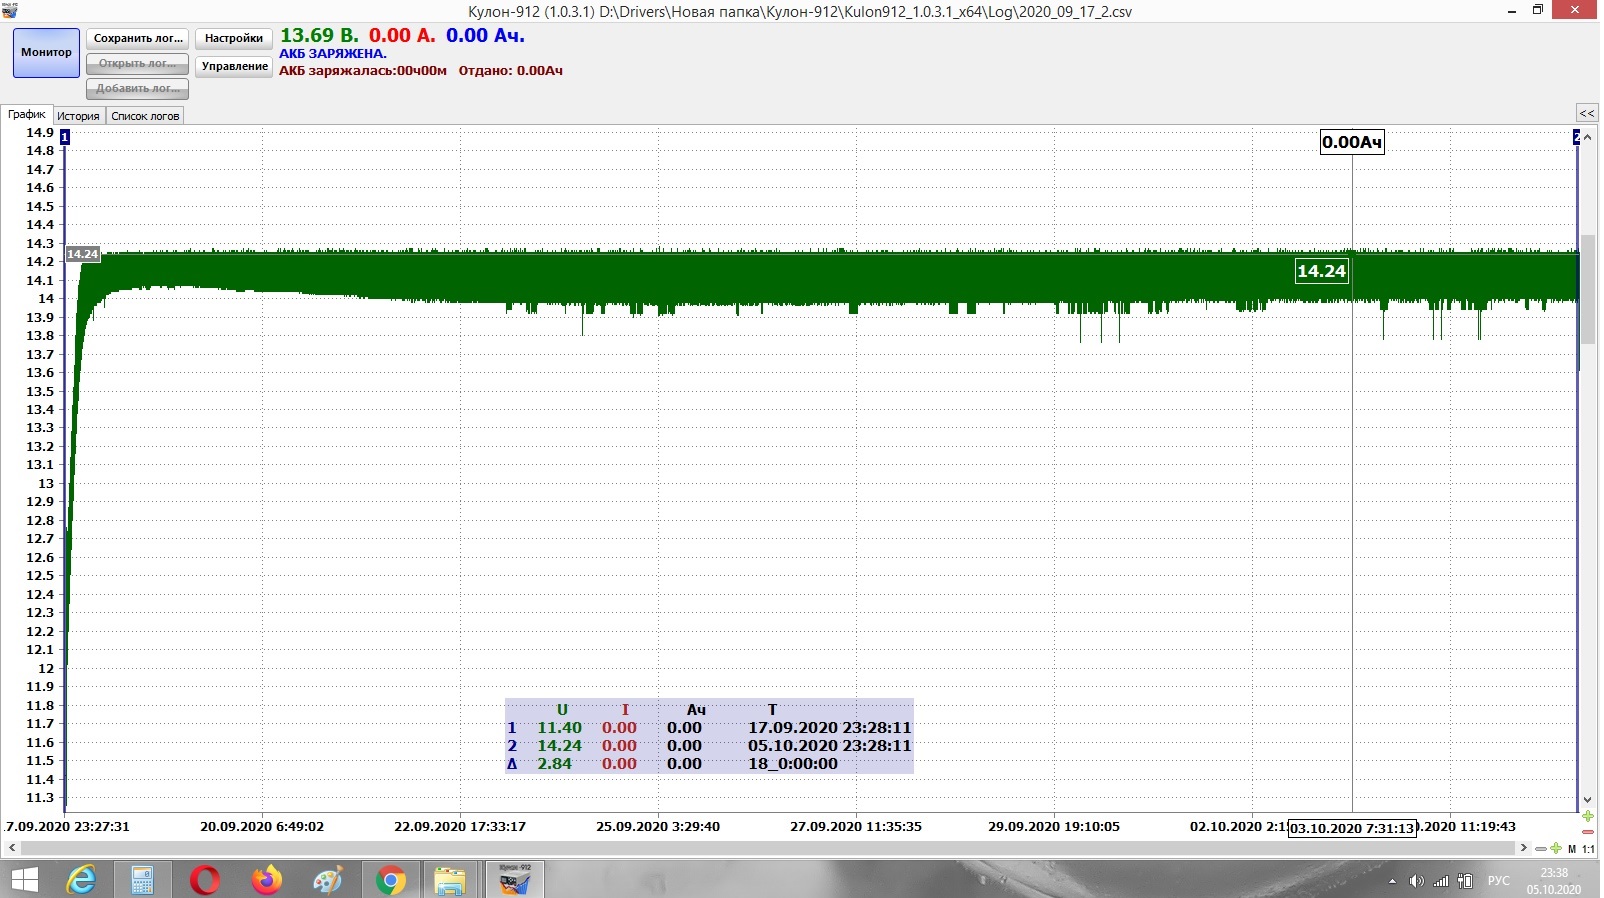Toggle the Монитор button

[46, 53]
